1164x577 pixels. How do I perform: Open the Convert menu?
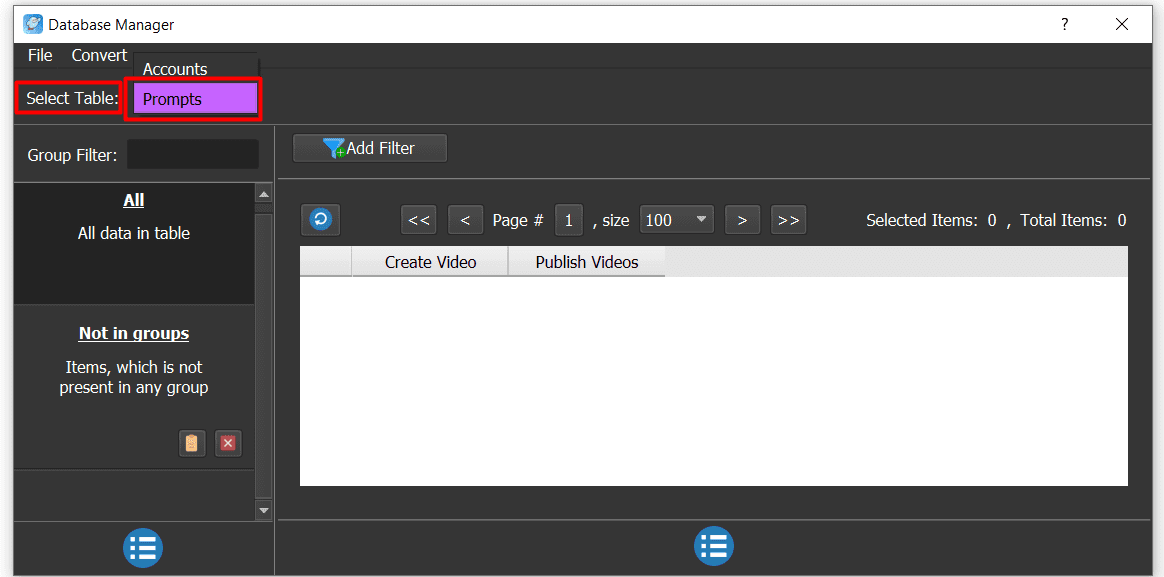(x=98, y=55)
